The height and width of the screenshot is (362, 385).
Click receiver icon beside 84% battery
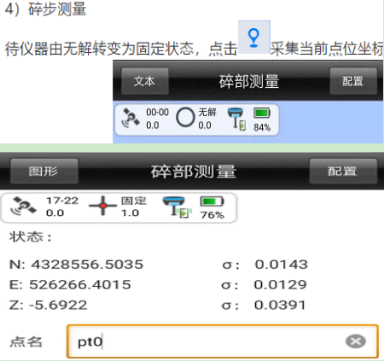(237, 119)
